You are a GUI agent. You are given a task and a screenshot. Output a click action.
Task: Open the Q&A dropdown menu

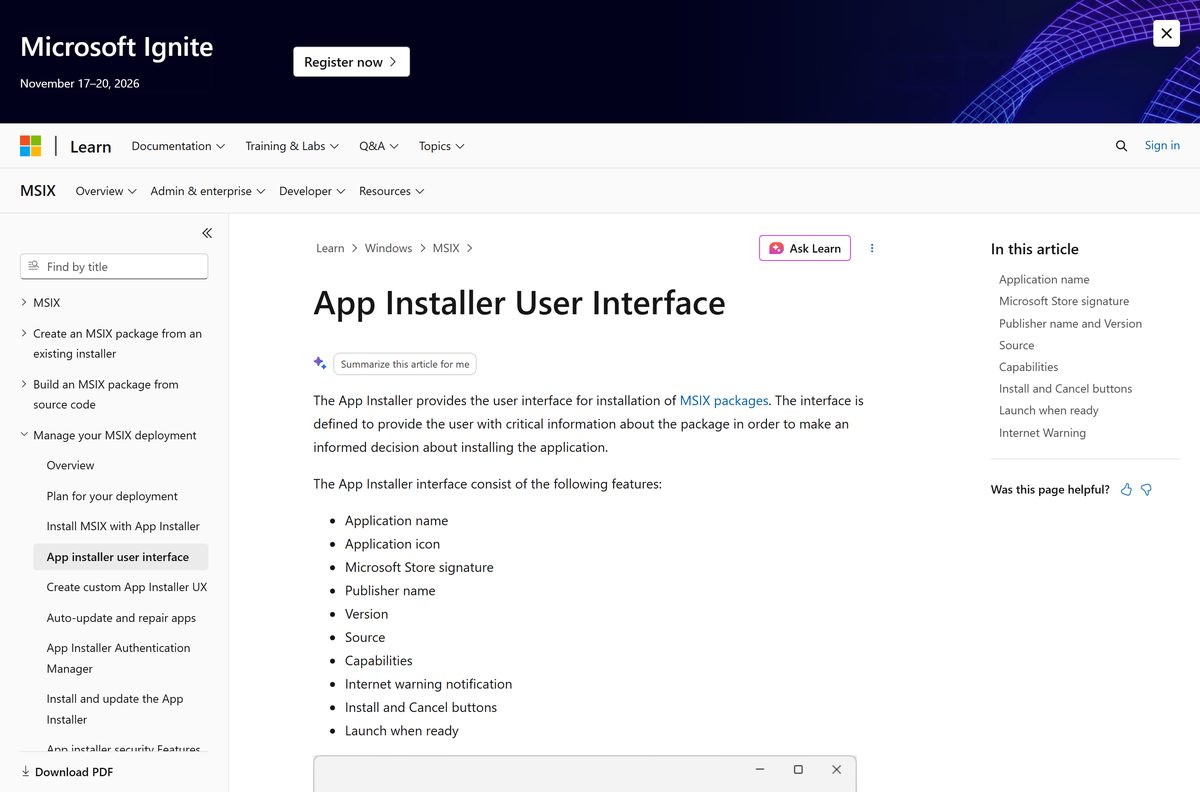click(379, 146)
